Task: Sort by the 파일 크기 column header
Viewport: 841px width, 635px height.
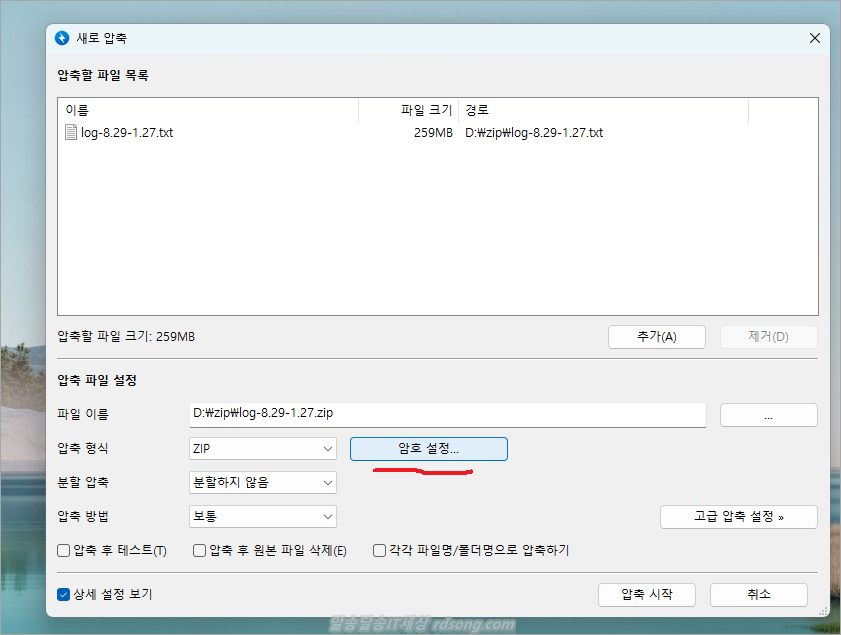Action: tap(425, 110)
